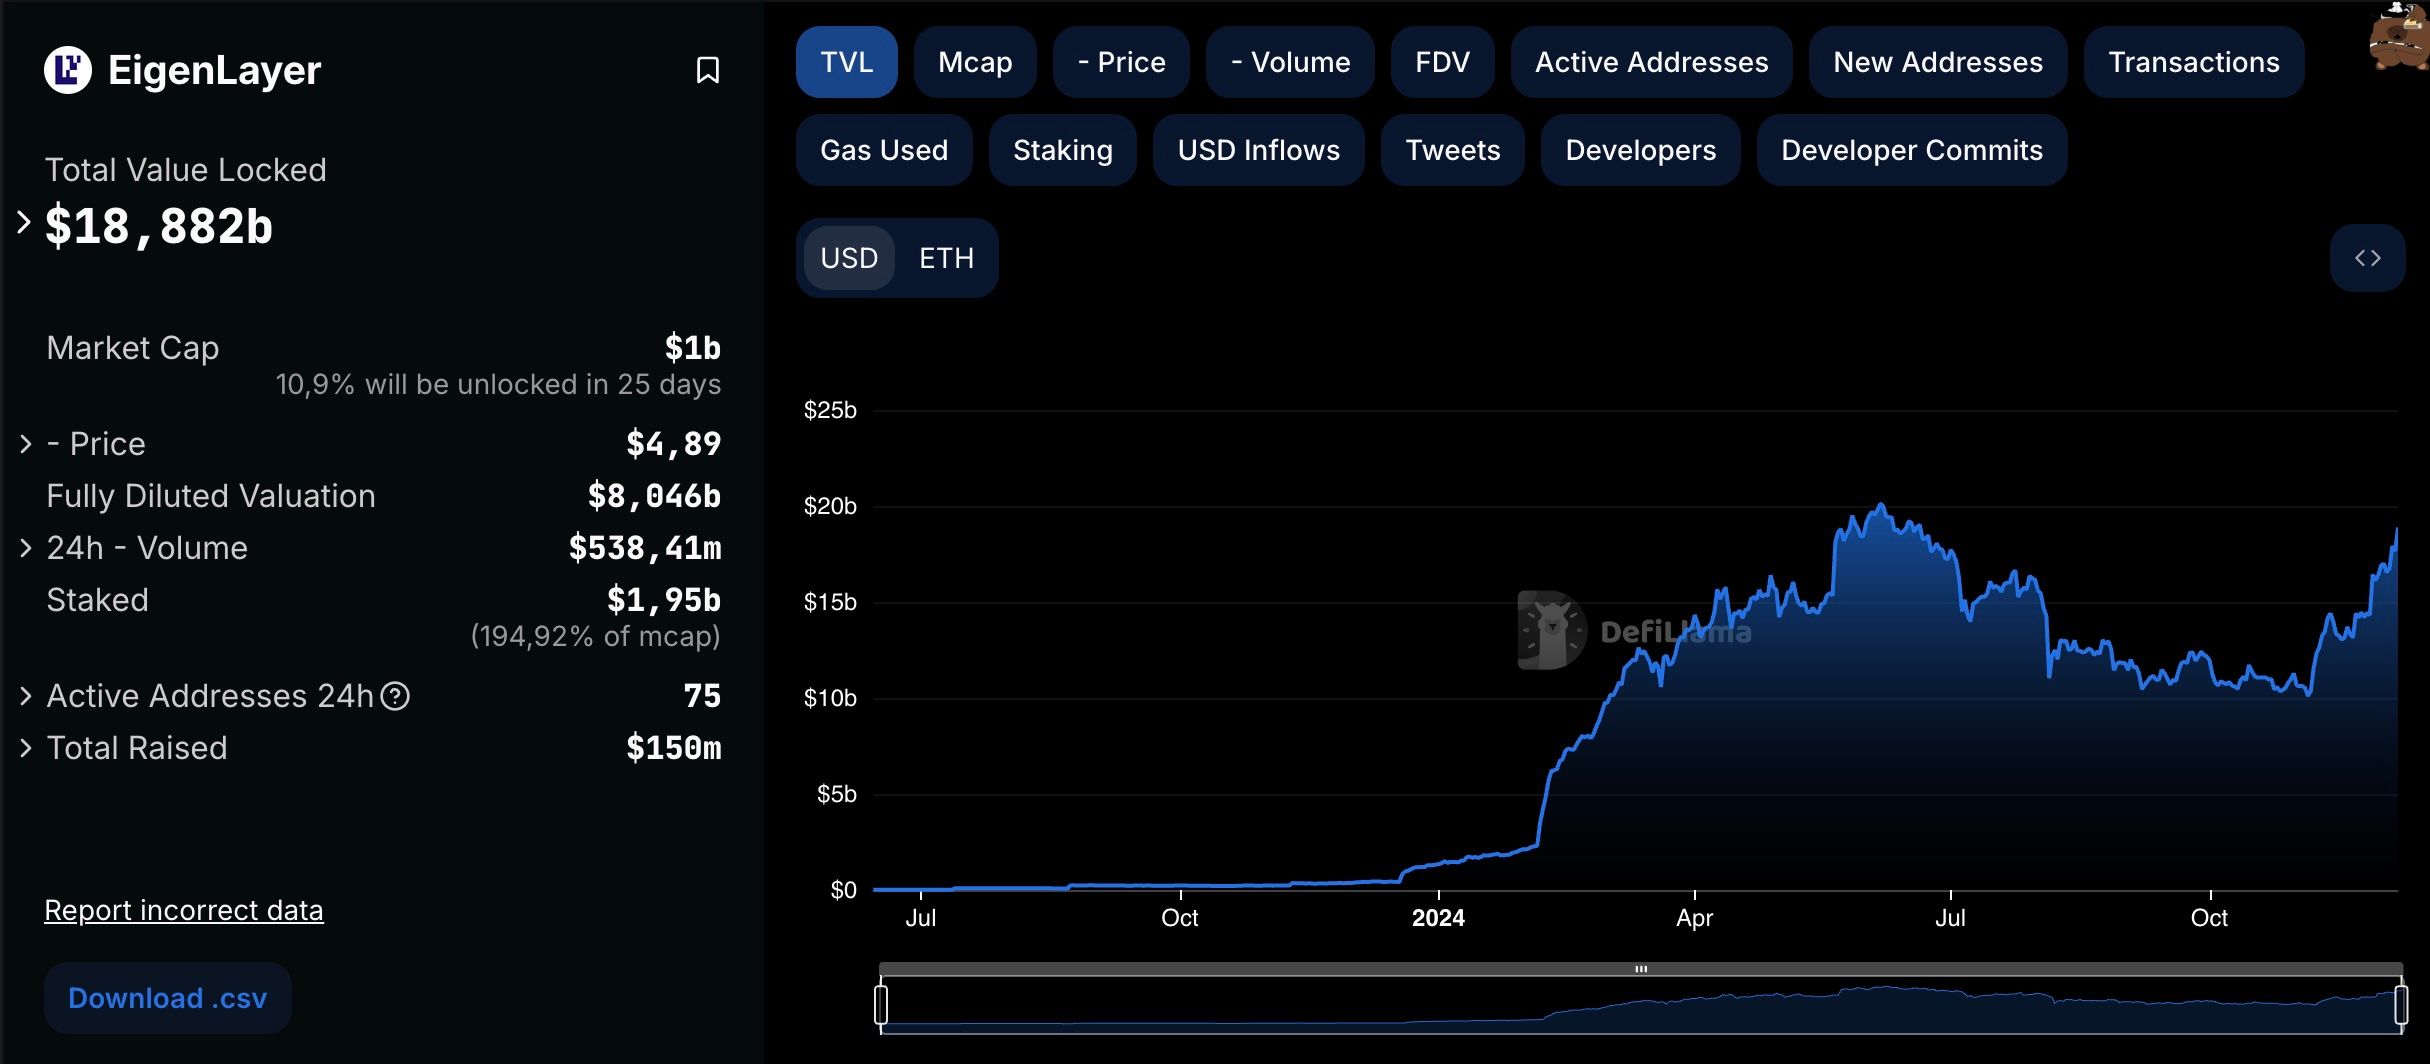Viewport: 2430px width, 1064px height.
Task: Click the Total Raised value $150m
Action: 674,748
